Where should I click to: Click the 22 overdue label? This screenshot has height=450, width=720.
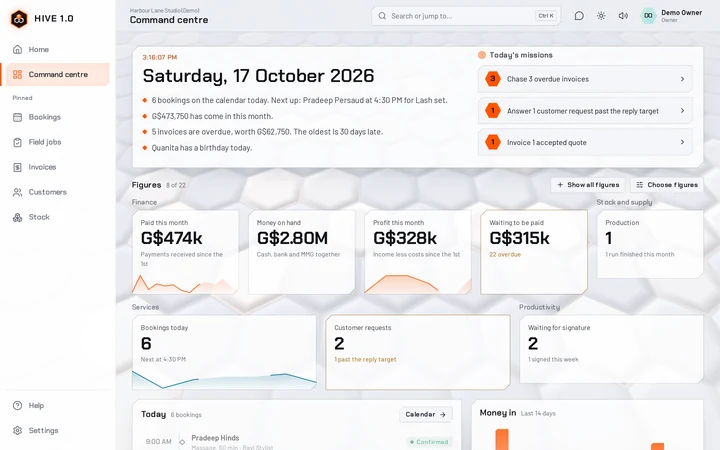505,254
